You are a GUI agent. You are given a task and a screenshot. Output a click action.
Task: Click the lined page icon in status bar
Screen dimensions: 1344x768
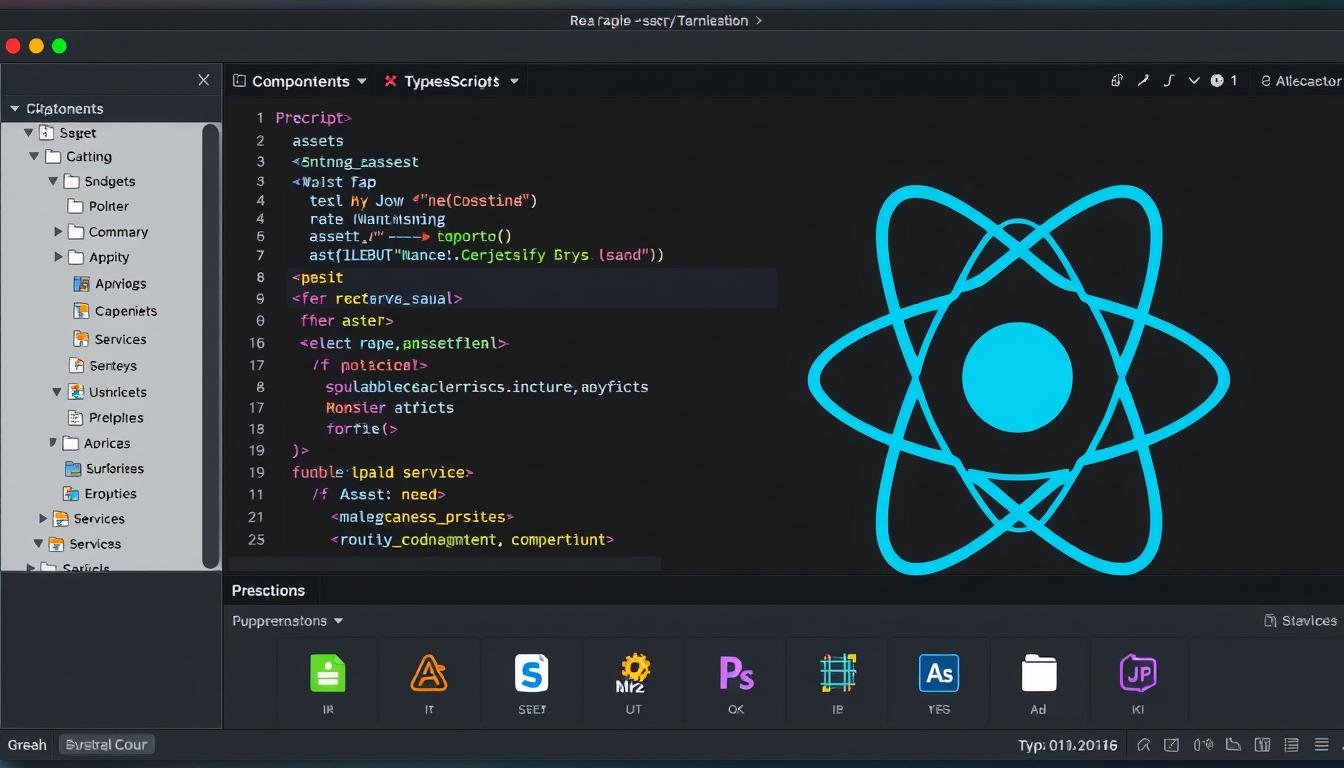(x=1293, y=745)
